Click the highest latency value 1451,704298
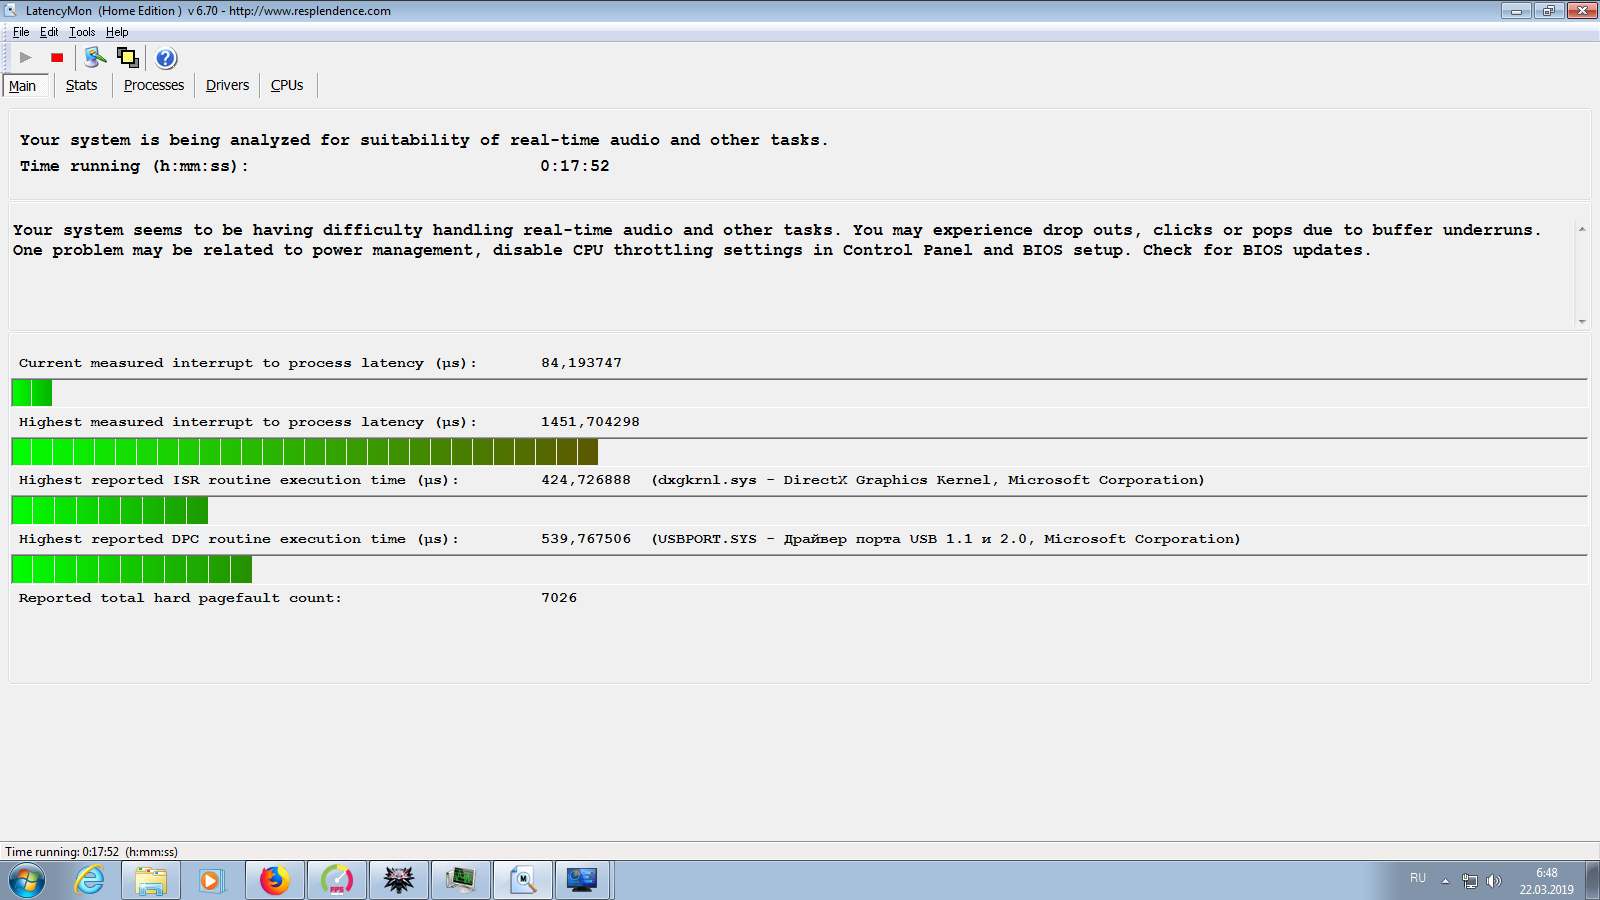This screenshot has height=900, width=1600. point(591,422)
